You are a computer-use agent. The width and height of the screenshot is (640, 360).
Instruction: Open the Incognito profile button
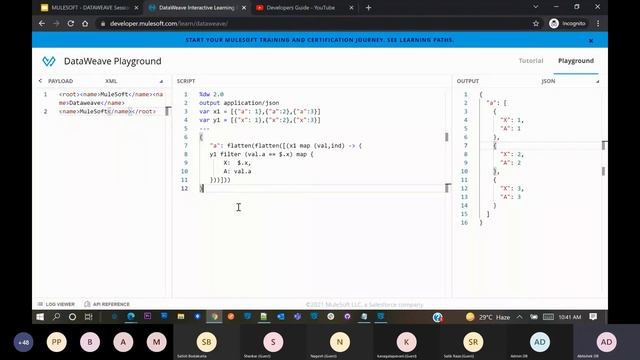pyautogui.click(x=567, y=24)
